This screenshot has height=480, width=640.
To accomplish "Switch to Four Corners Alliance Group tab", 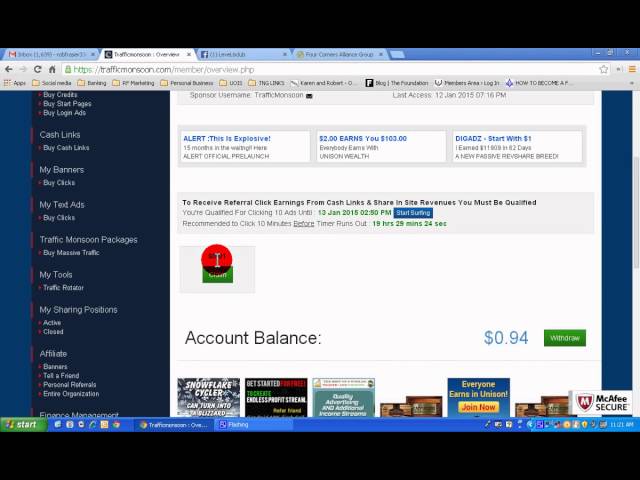I will click(340, 54).
